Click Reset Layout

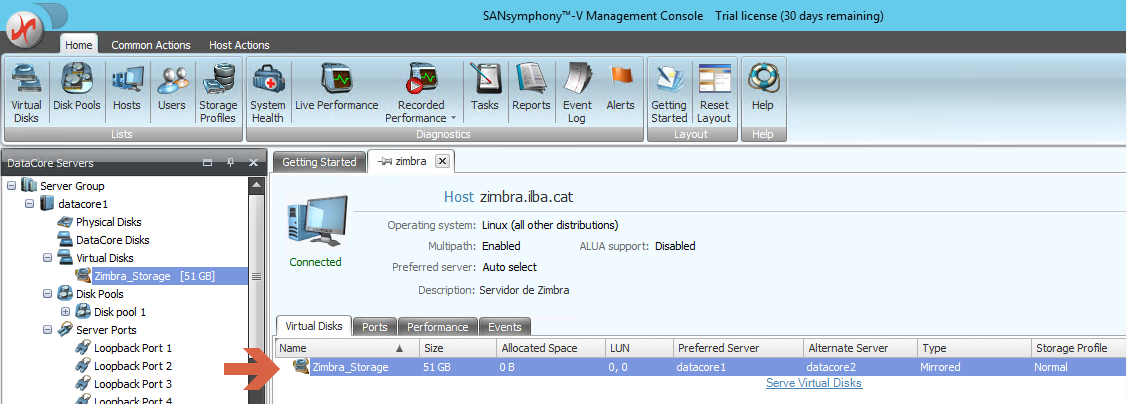click(714, 92)
